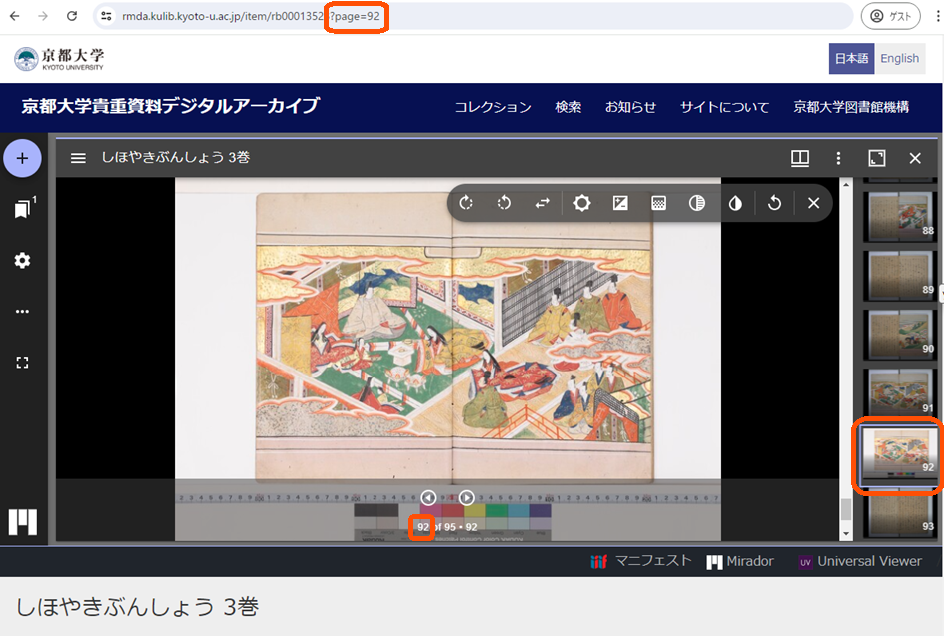Toggle window sidebar hamburger menu
Viewport: 944px width, 636px height.
tap(78, 158)
